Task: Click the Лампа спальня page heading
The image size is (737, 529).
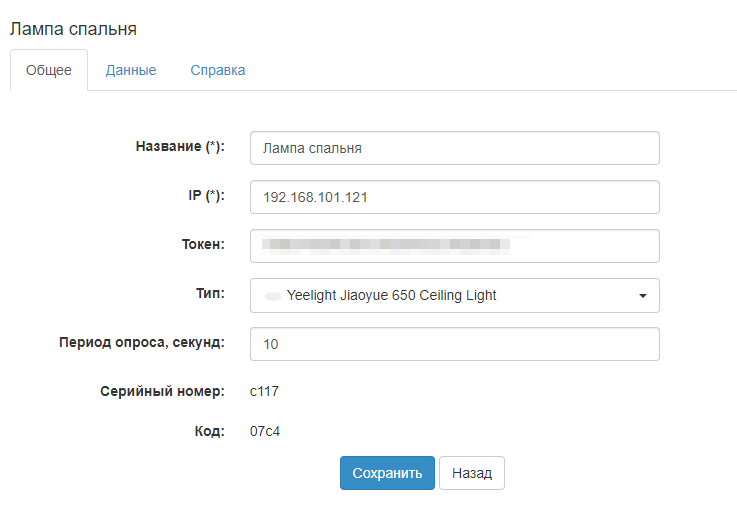Action: [x=73, y=29]
